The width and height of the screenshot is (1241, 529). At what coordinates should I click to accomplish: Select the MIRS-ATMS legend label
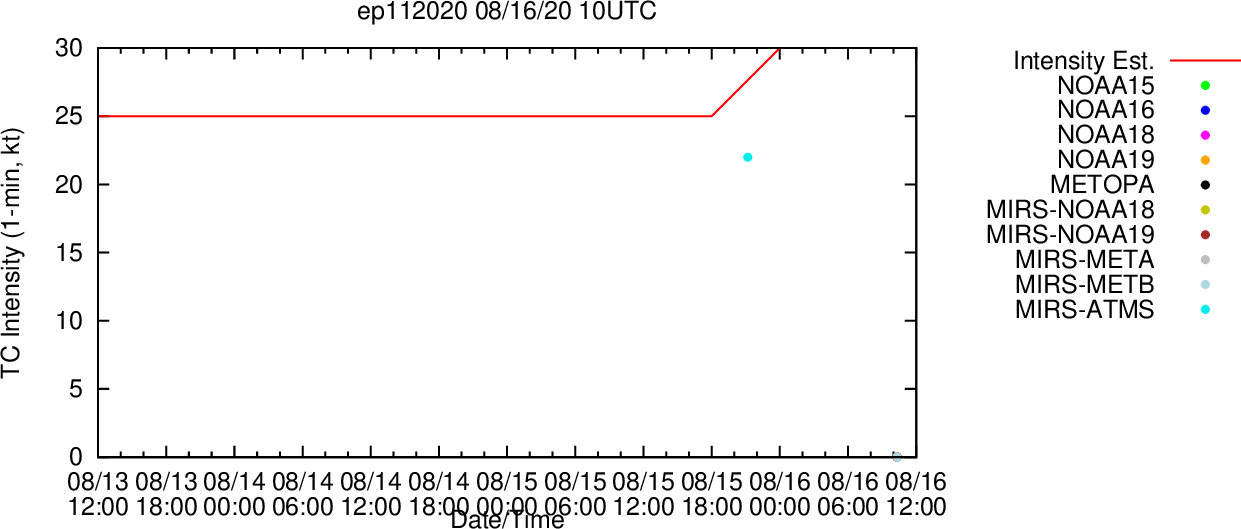tap(1084, 310)
